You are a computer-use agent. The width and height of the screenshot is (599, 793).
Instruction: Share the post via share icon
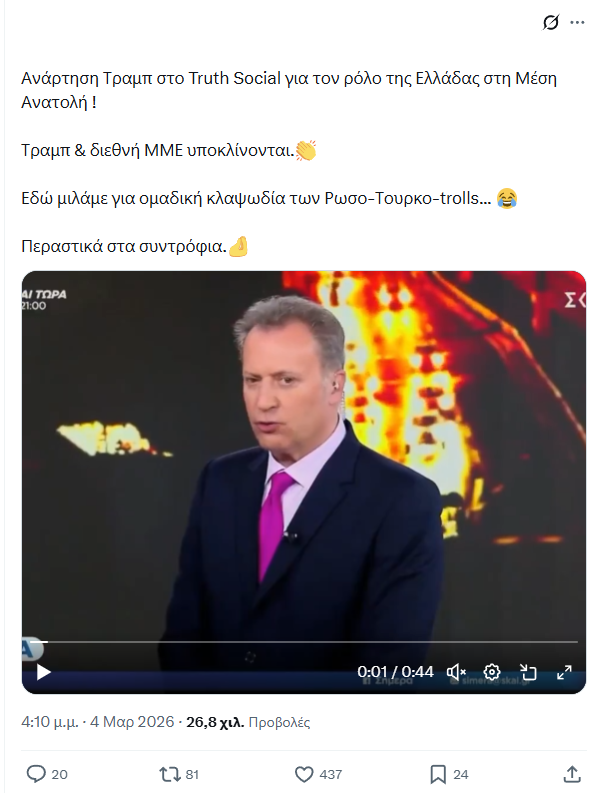pyautogui.click(x=572, y=774)
